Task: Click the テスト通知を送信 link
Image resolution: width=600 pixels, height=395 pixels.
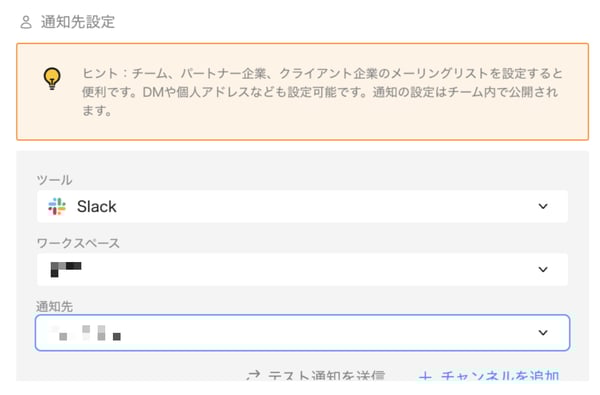Action: 326,376
